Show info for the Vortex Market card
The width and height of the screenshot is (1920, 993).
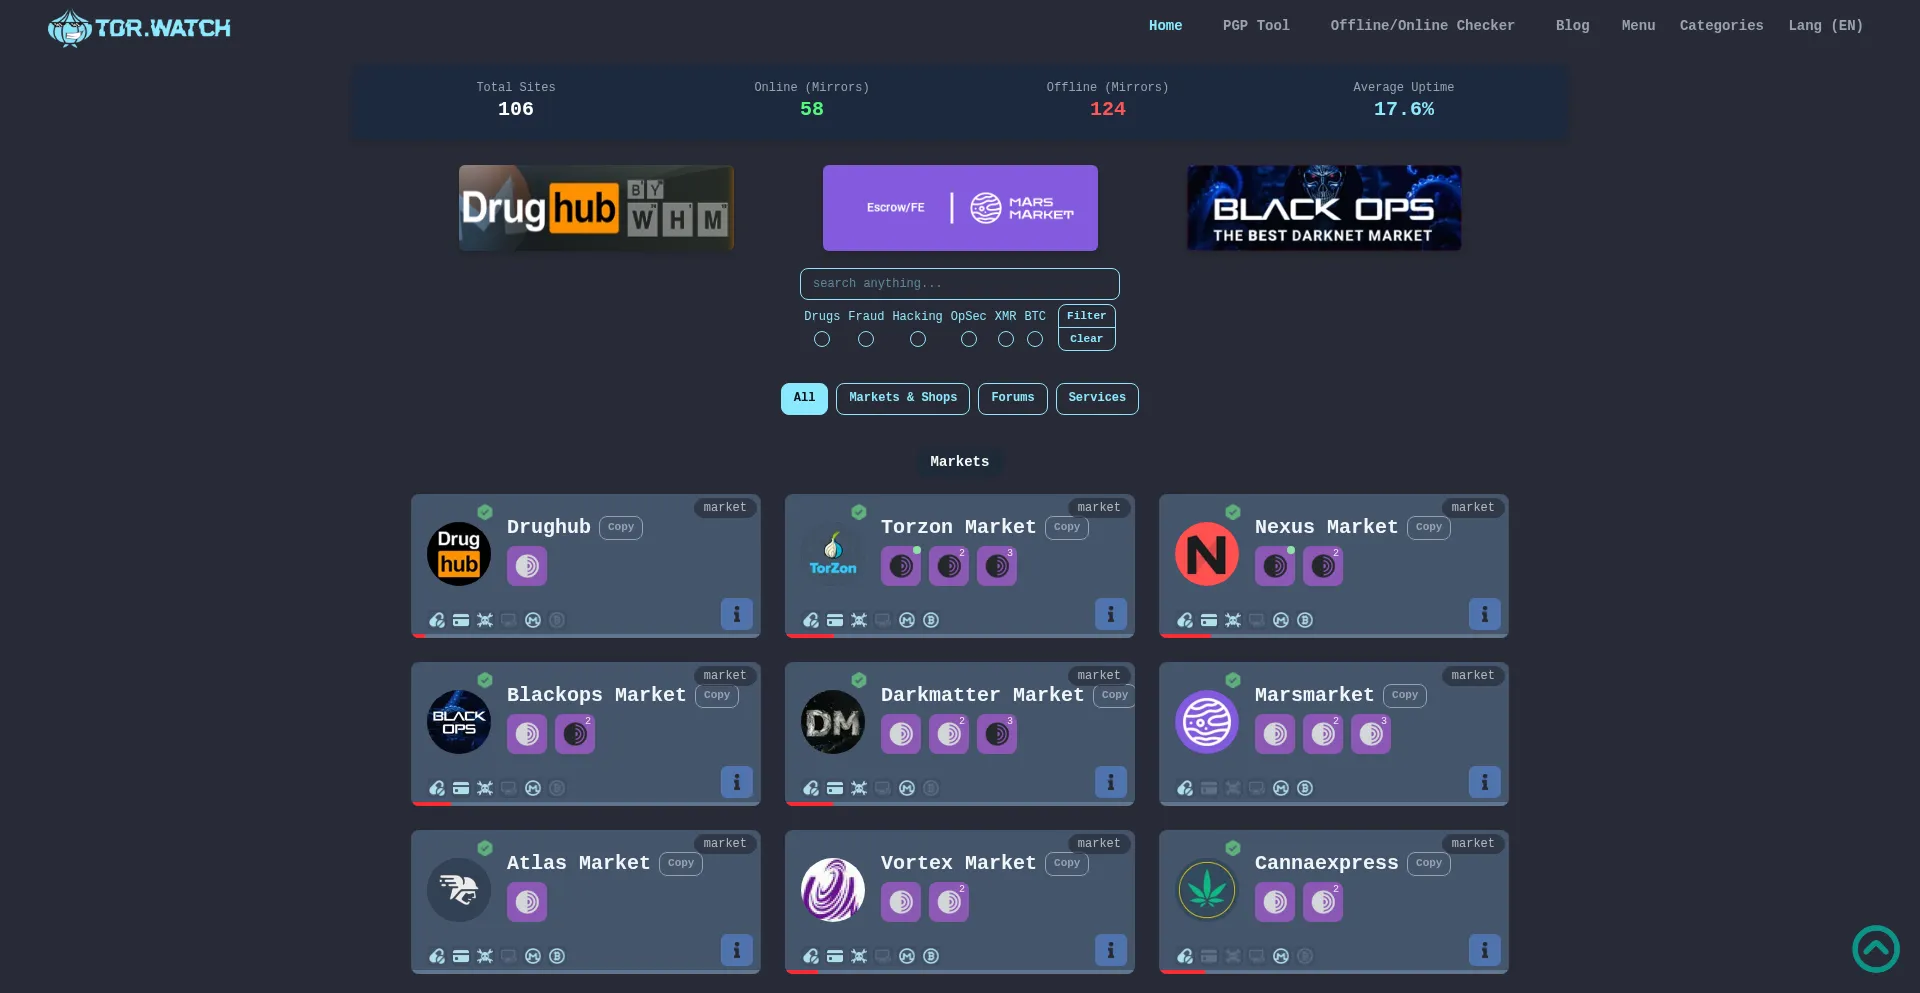coord(1110,950)
